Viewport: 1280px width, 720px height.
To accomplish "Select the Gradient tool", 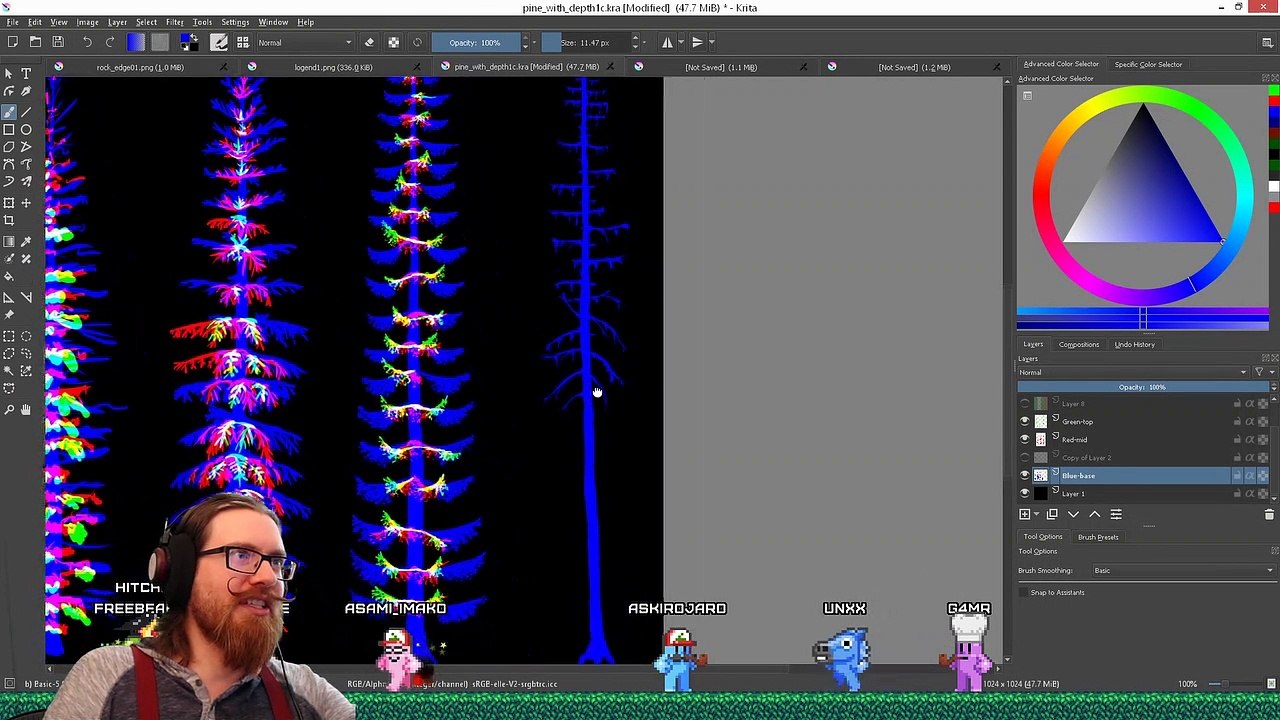I will coord(9,241).
